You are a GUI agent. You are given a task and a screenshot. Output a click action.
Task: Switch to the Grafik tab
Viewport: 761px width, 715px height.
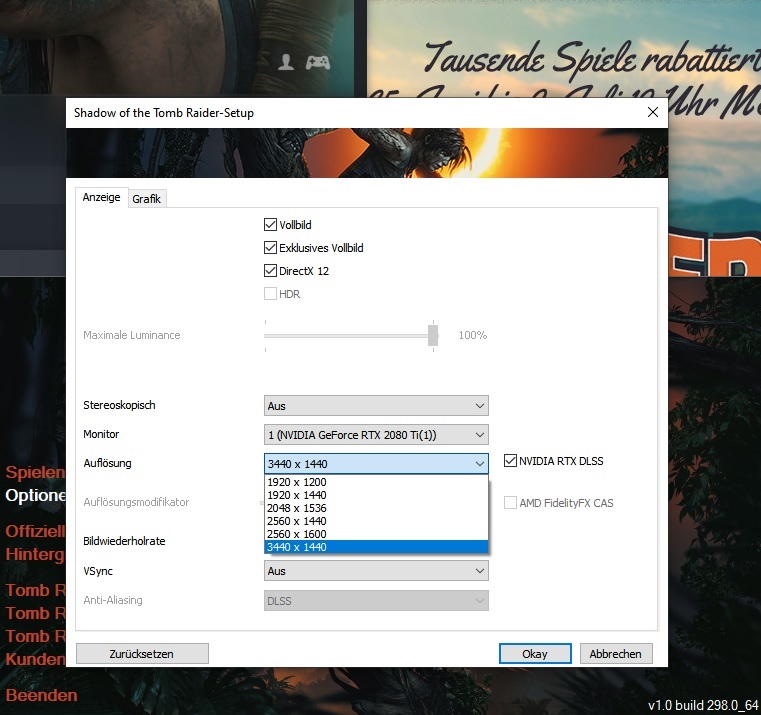coord(147,199)
